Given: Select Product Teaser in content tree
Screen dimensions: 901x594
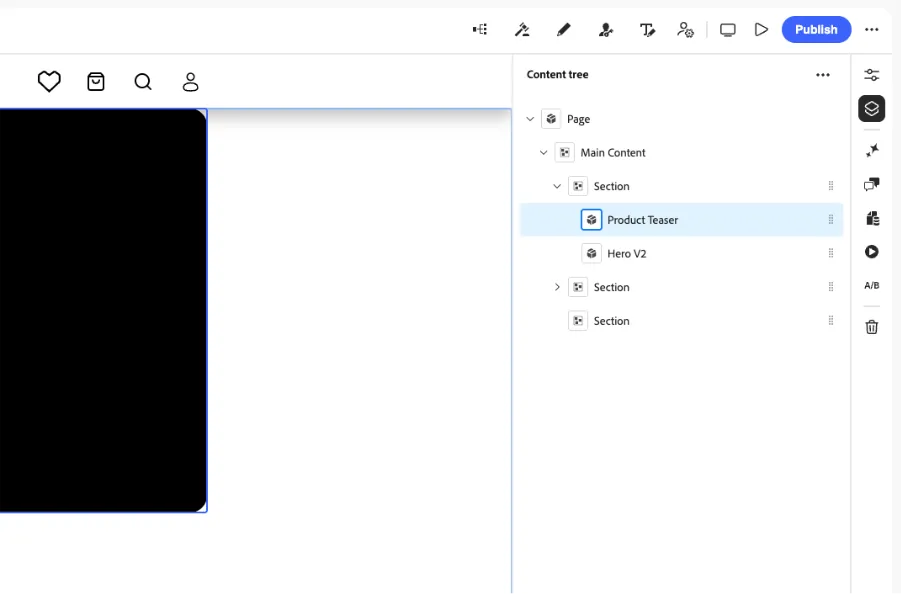Looking at the screenshot, I should [x=681, y=220].
